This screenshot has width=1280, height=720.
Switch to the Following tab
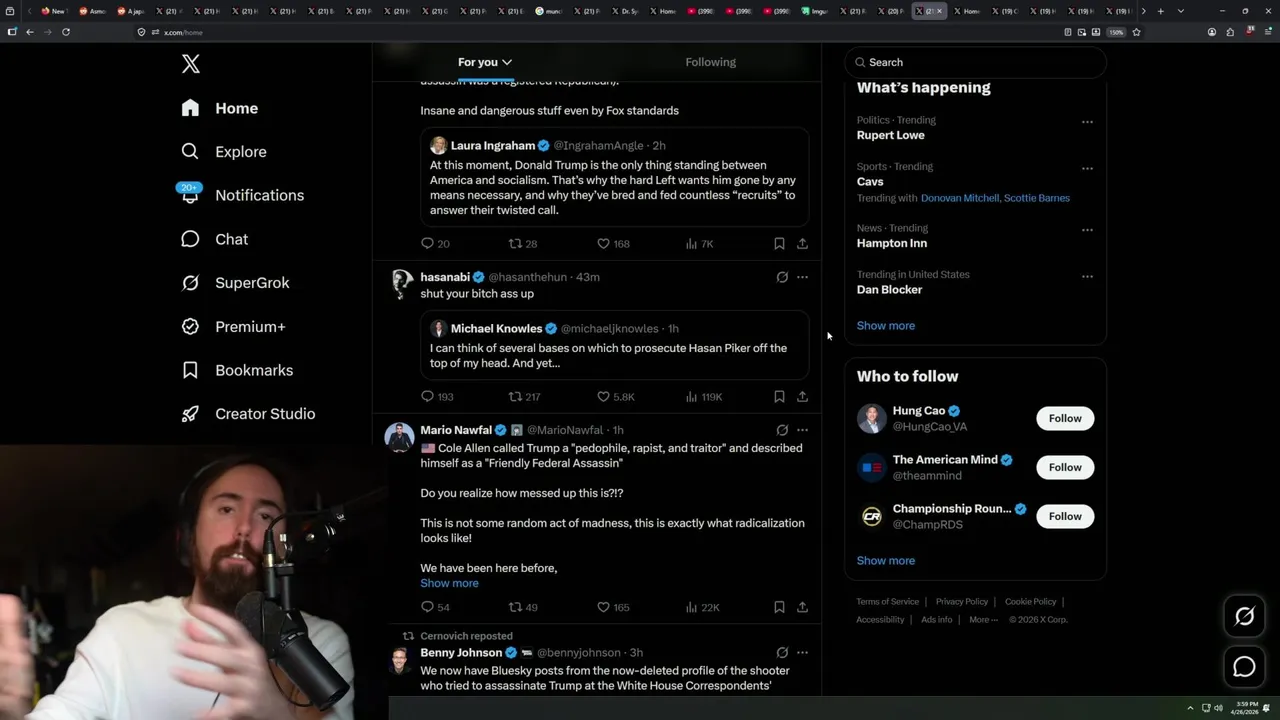click(710, 62)
